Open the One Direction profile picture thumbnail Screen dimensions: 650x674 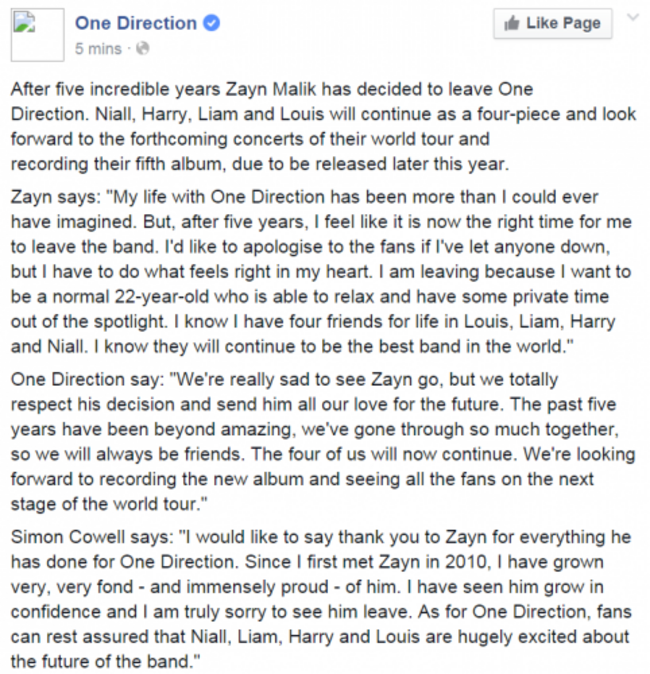(37, 35)
